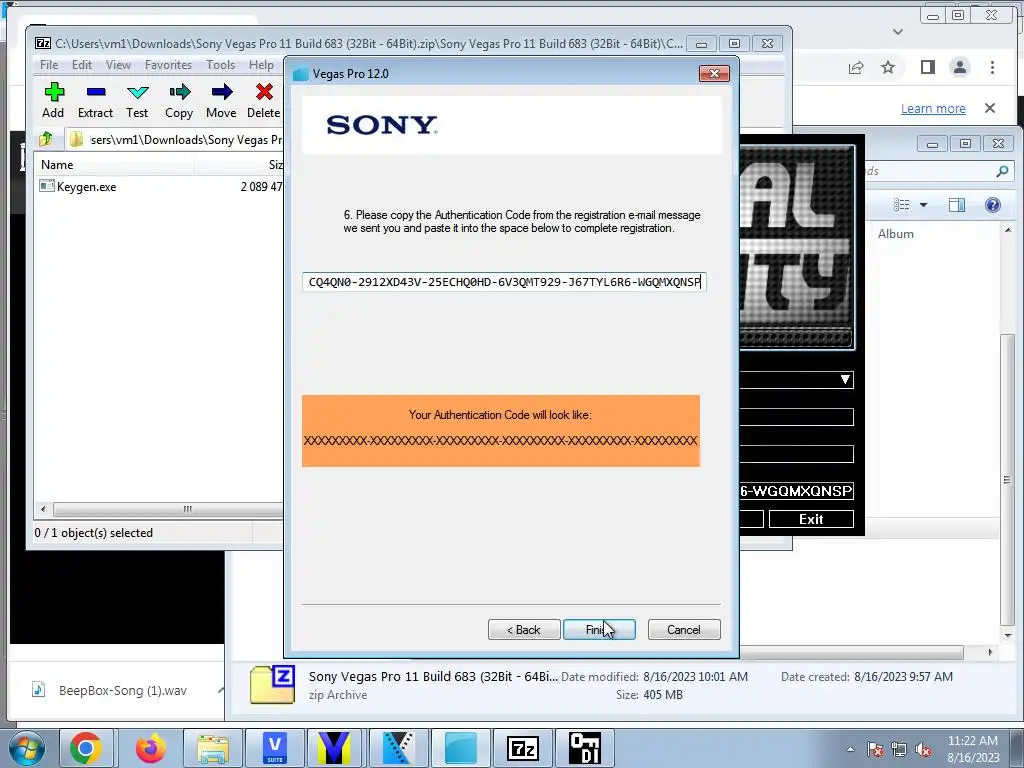Click the network tray icon
Viewport: 1024px width, 768px height.
pos(899,750)
